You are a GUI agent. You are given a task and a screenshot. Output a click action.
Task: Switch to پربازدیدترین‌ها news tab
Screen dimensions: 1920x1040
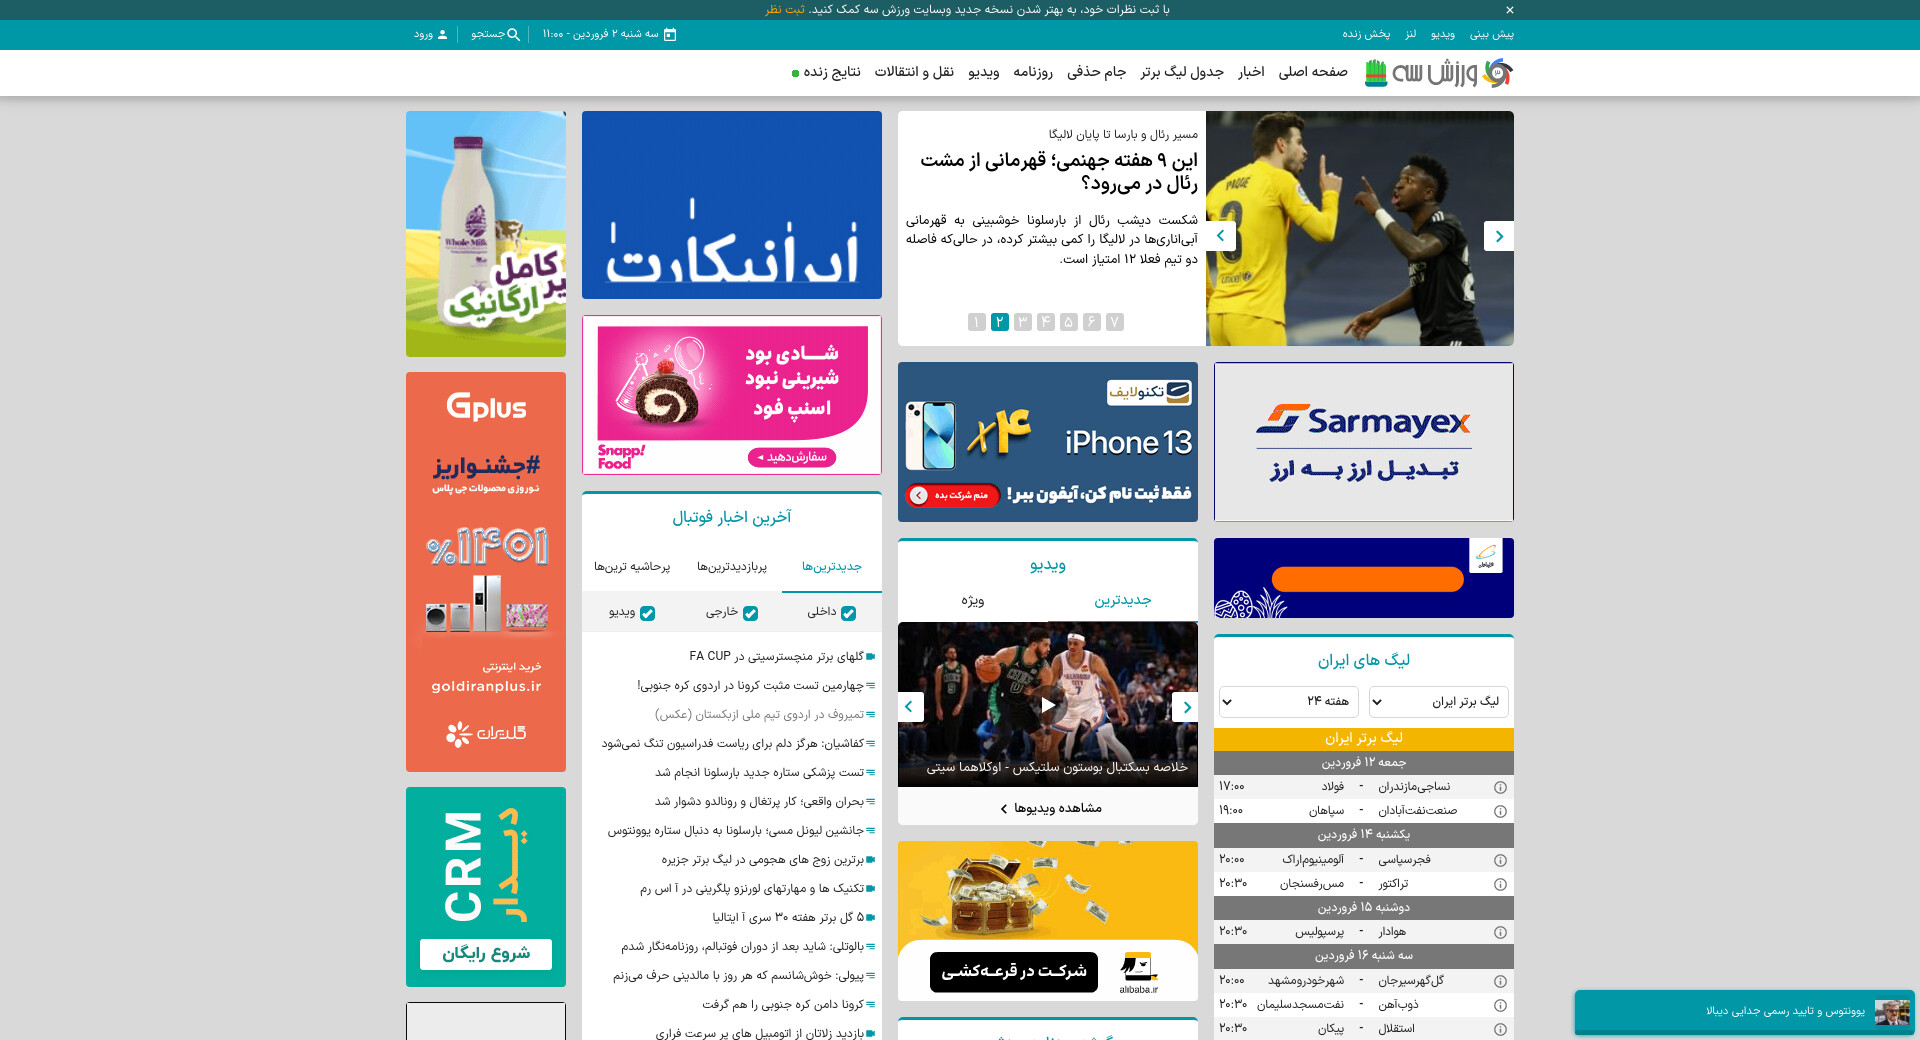pos(732,567)
